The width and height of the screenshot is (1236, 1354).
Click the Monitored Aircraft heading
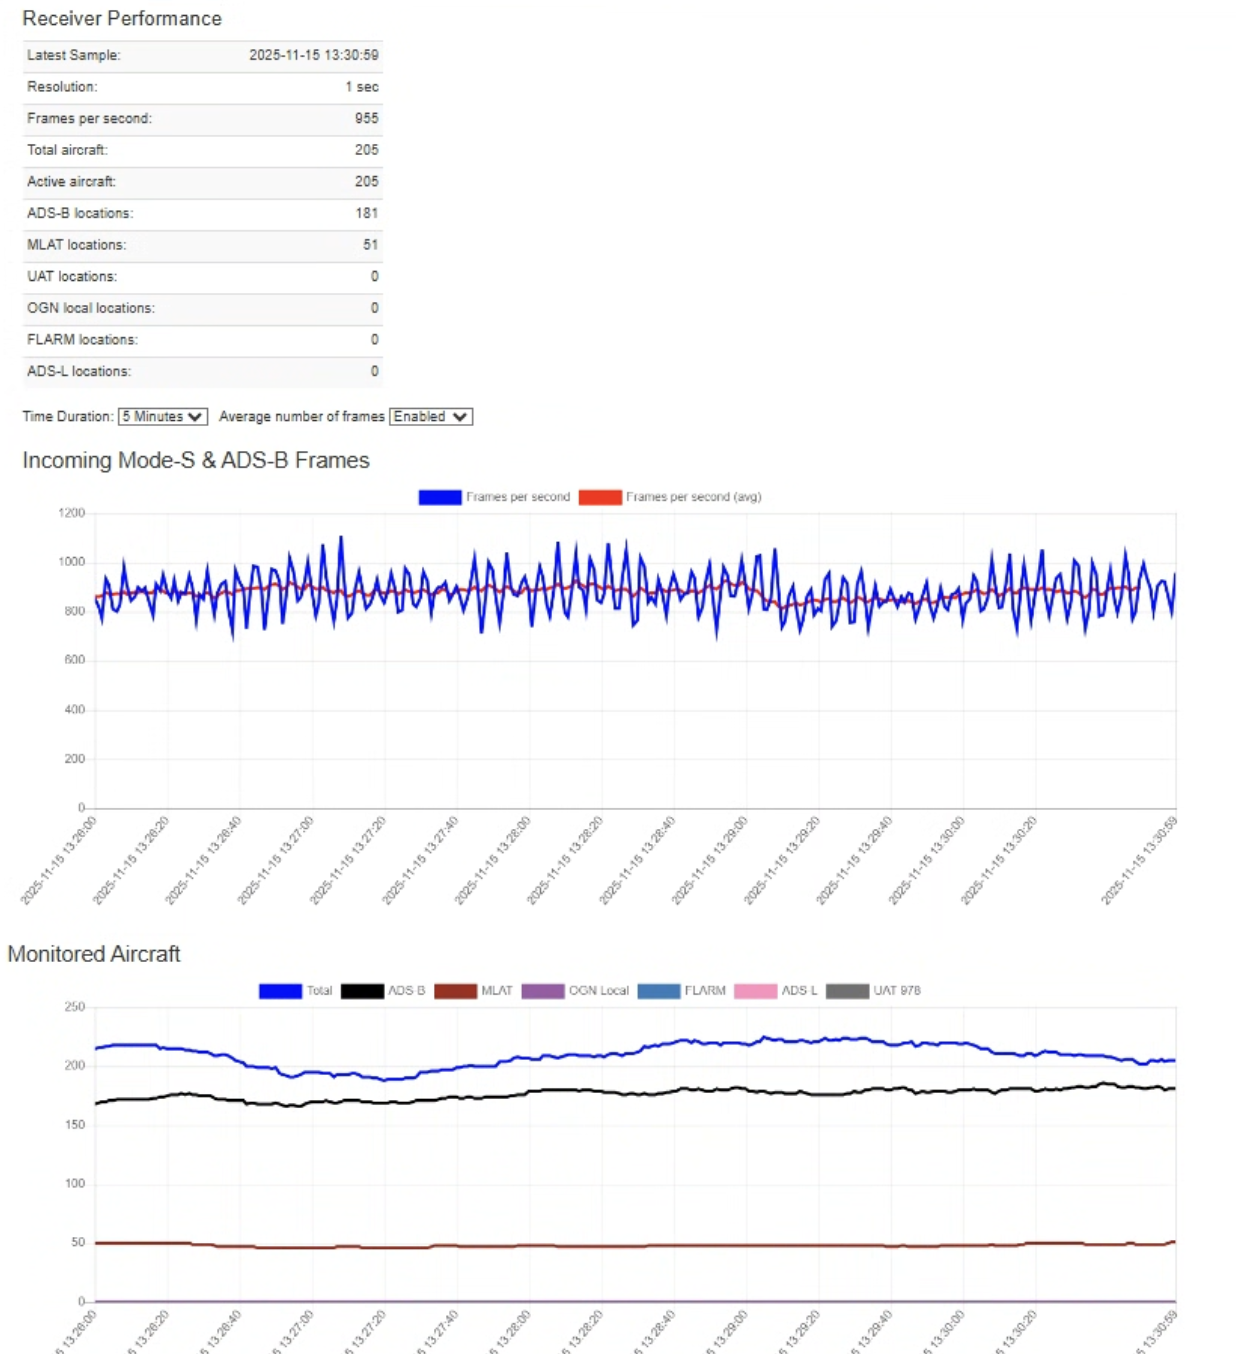pyautogui.click(x=94, y=954)
